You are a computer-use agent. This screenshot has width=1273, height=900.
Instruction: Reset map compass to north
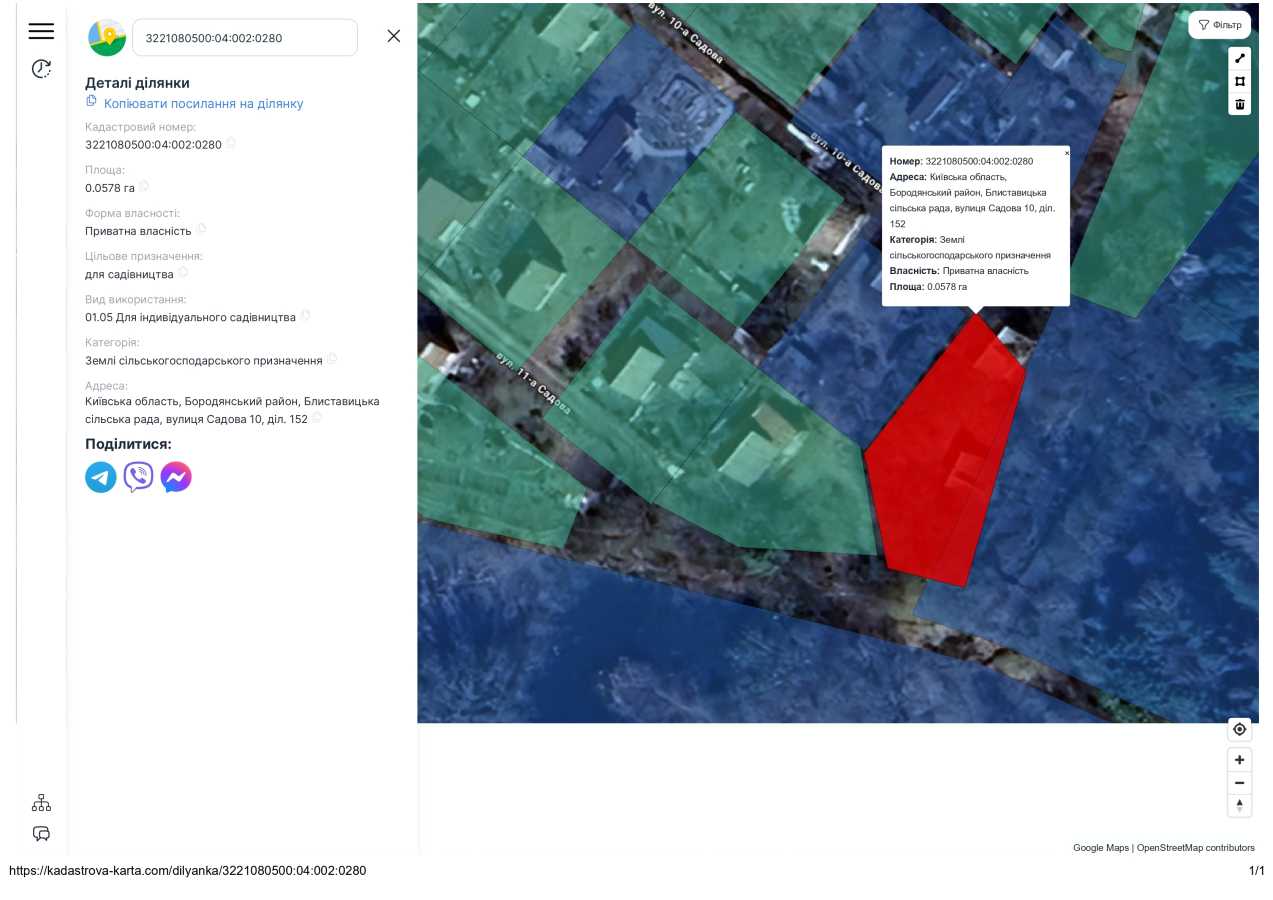tap(1240, 806)
